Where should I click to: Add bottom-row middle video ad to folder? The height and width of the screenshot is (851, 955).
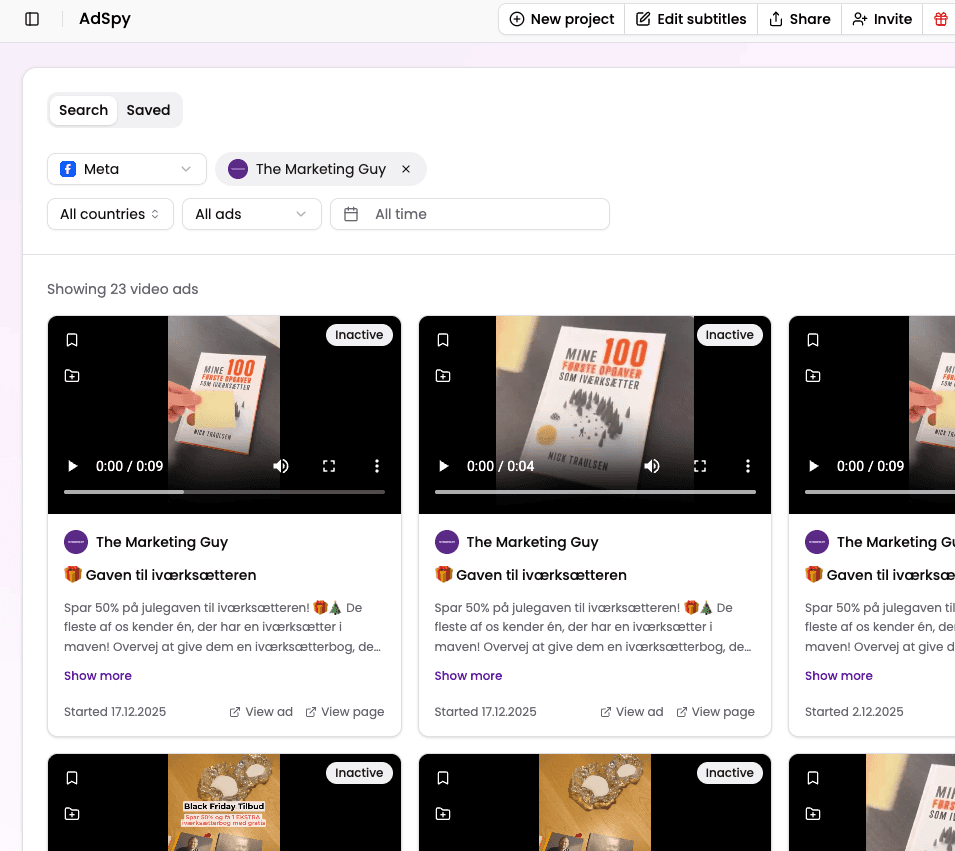[443, 814]
